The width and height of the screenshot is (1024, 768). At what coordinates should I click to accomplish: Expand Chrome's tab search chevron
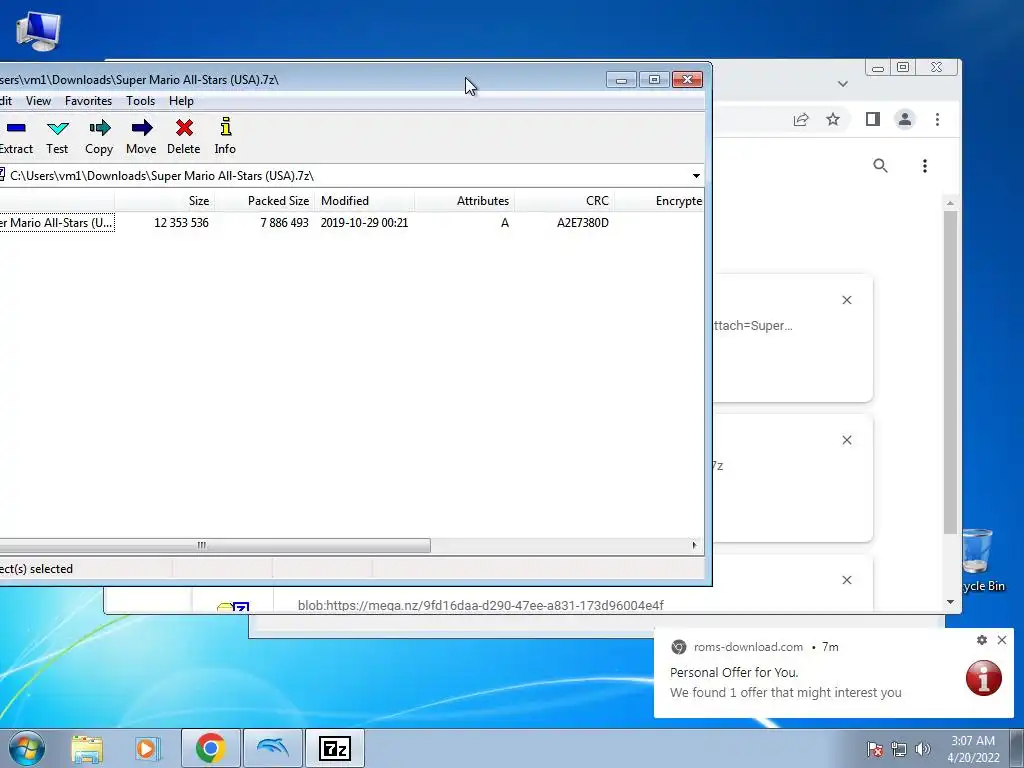[842, 84]
